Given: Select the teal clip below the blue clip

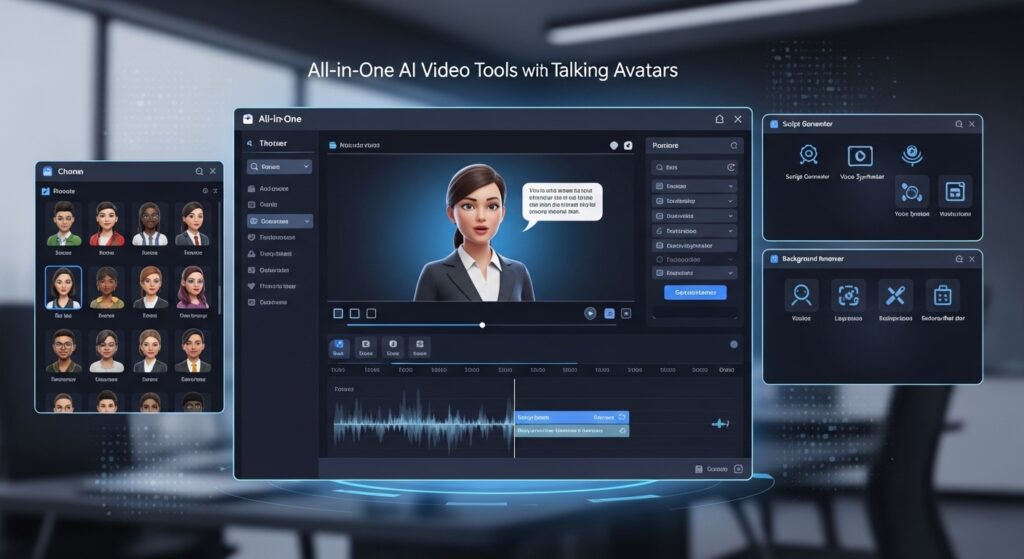Looking at the screenshot, I should (x=571, y=431).
